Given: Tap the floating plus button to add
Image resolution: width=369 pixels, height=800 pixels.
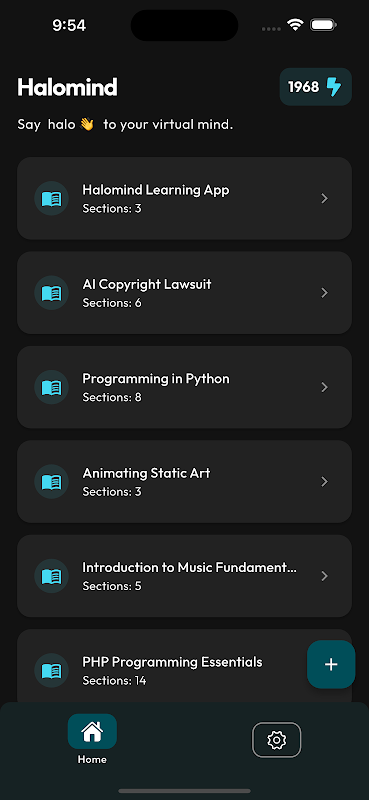Looking at the screenshot, I should (x=331, y=664).
